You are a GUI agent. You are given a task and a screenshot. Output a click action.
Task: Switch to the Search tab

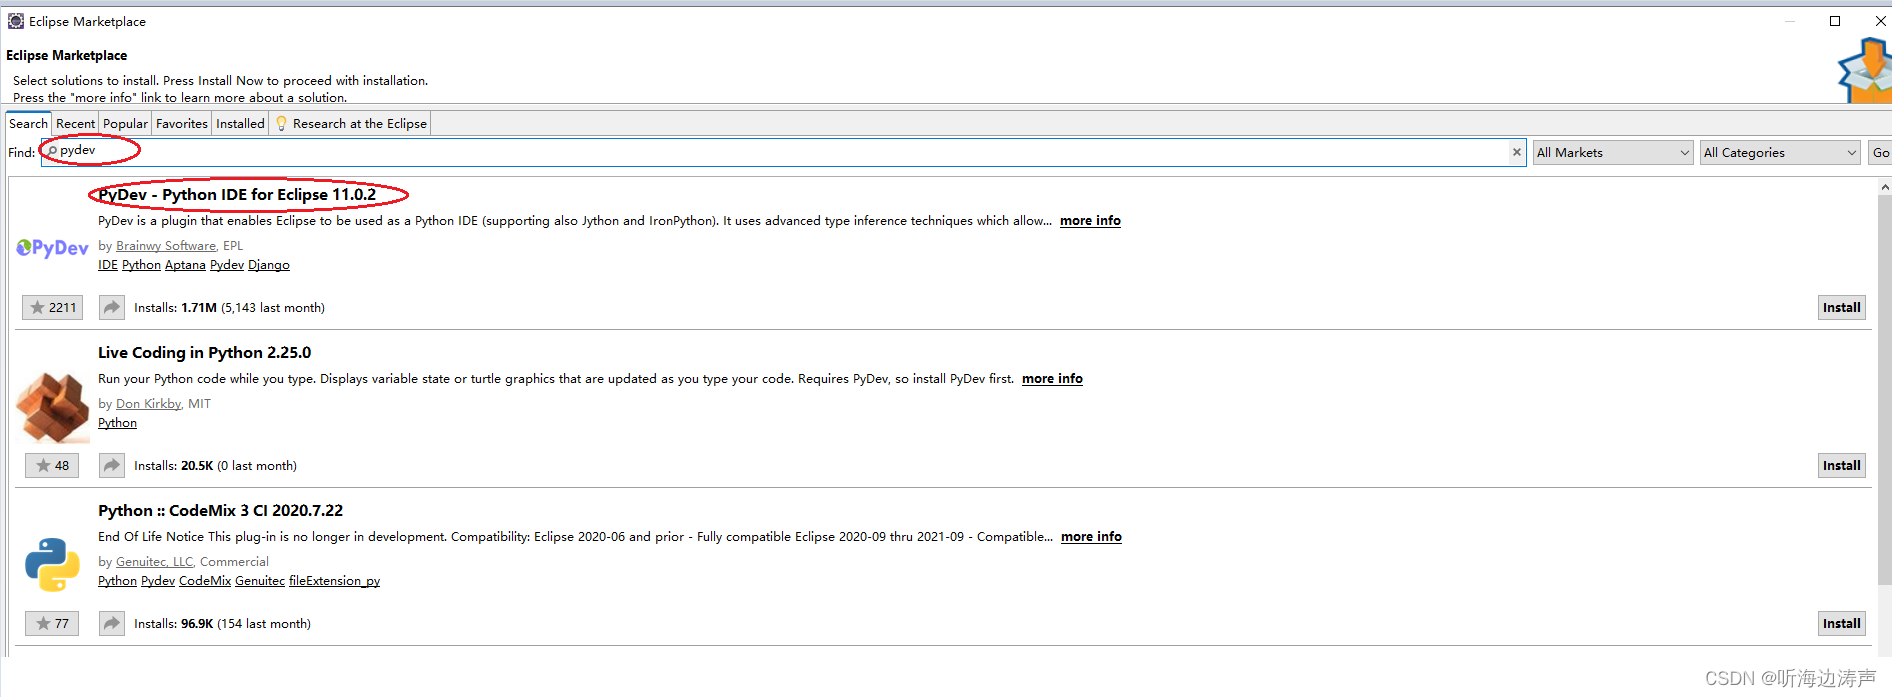click(x=28, y=124)
